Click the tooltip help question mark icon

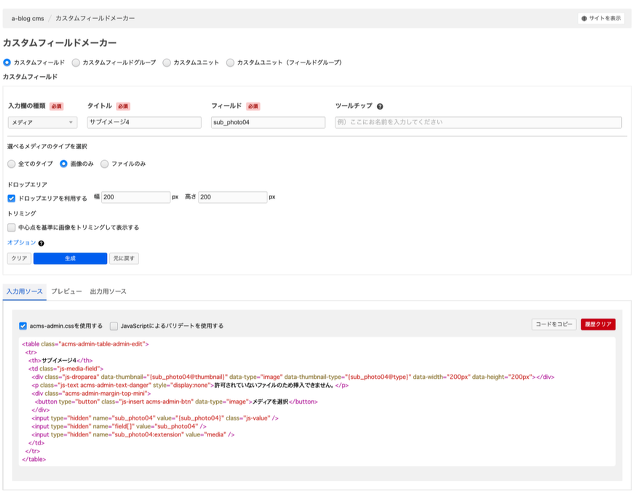click(380, 106)
